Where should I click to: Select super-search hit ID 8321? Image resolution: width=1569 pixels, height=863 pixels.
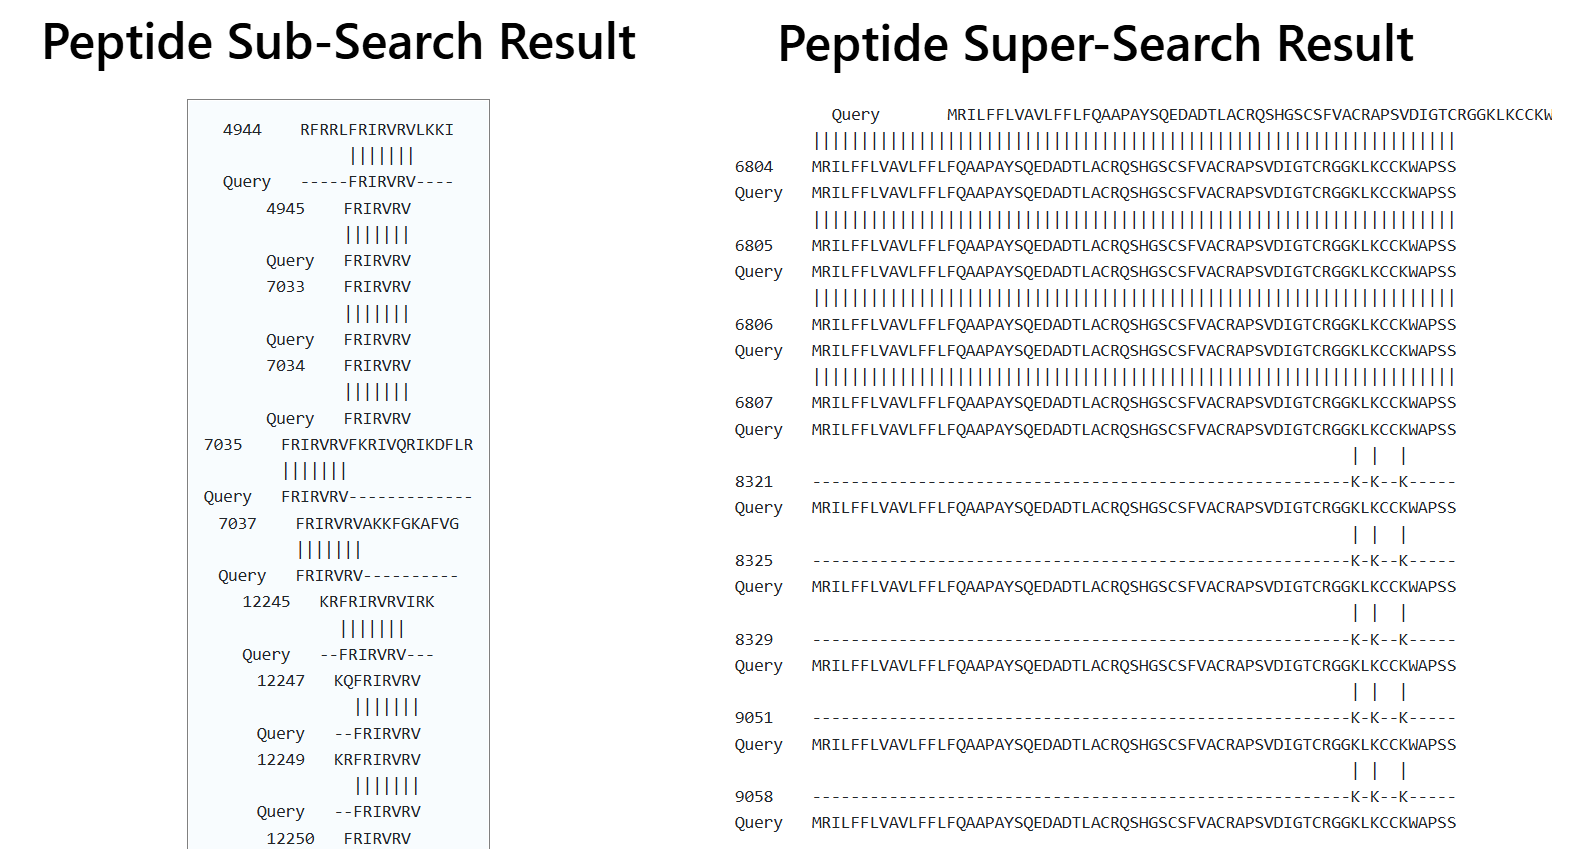754,482
